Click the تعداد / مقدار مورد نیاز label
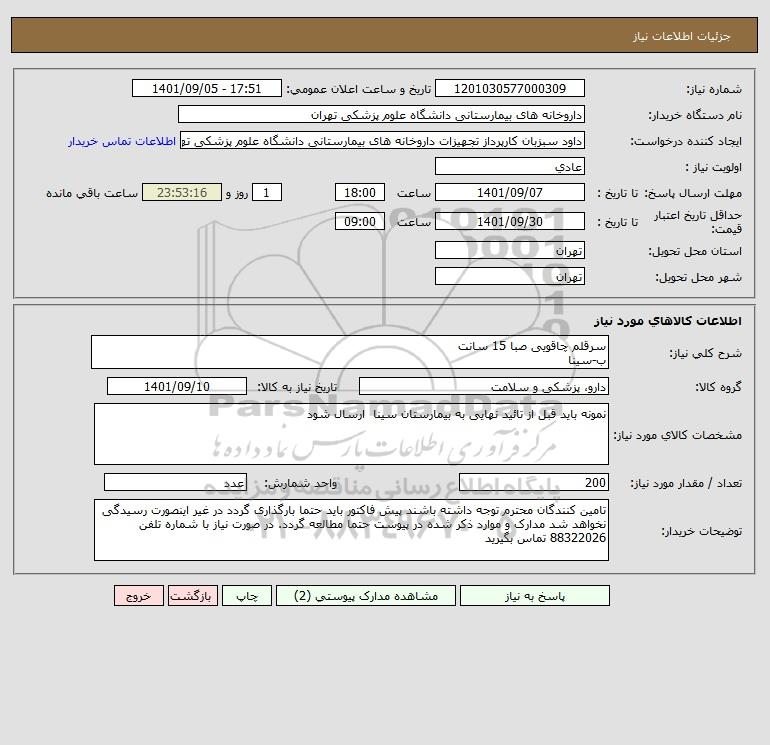The width and height of the screenshot is (770, 745). (686, 483)
